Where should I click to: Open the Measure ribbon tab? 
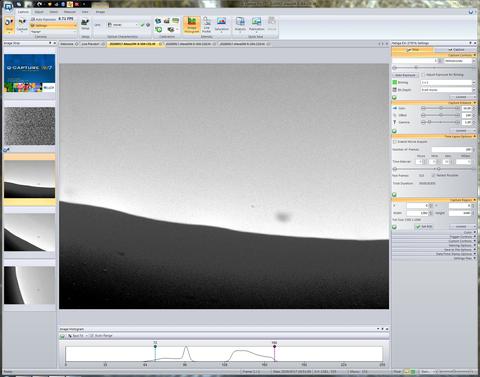70,12
